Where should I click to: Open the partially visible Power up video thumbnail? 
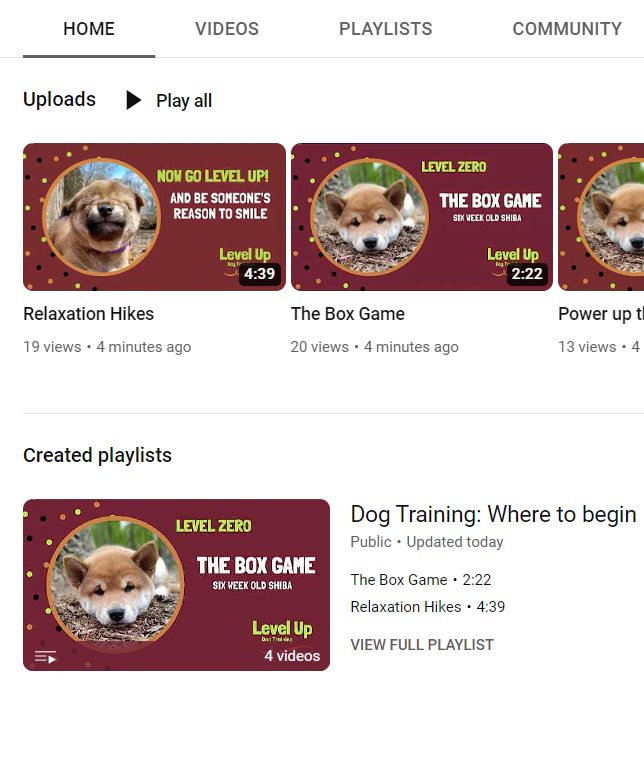601,217
